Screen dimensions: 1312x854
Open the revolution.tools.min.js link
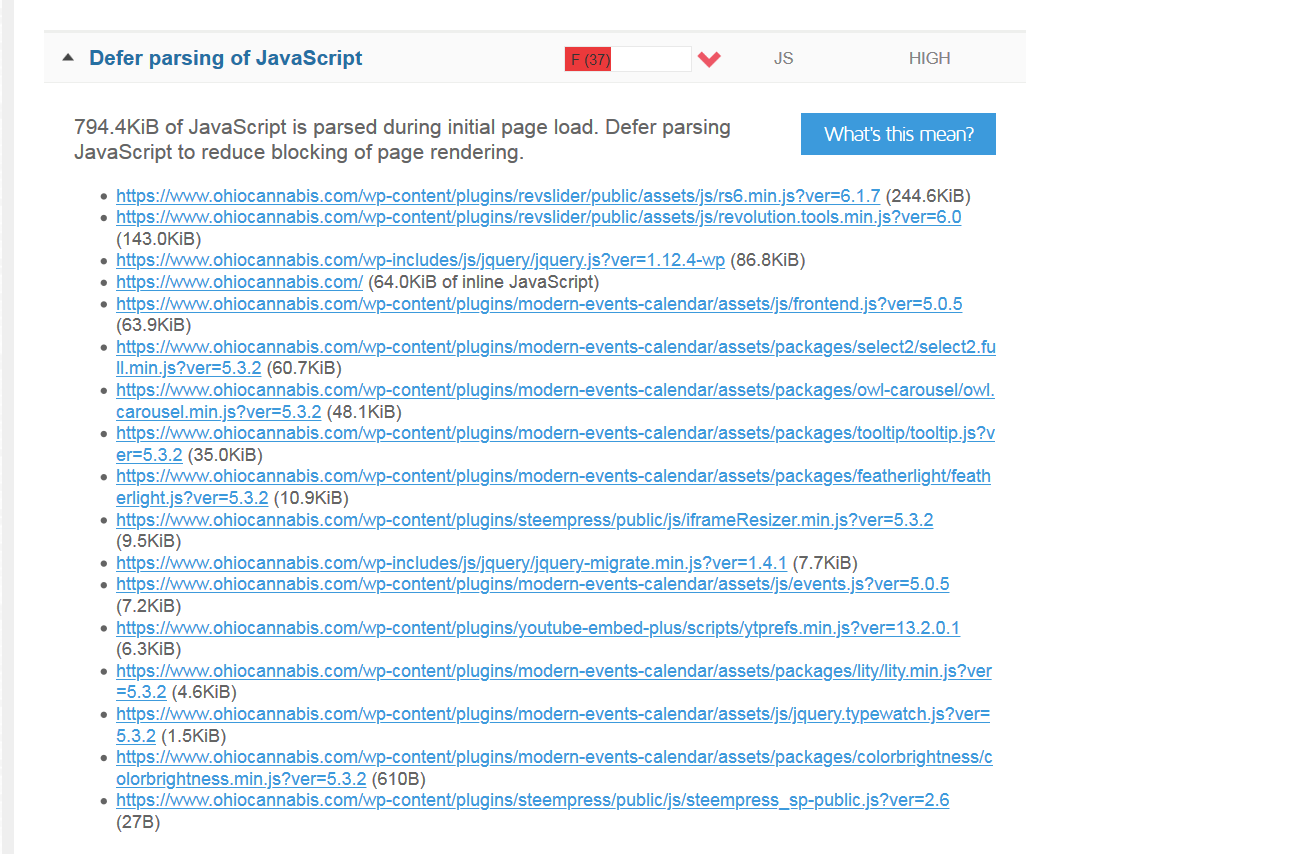pos(538,217)
